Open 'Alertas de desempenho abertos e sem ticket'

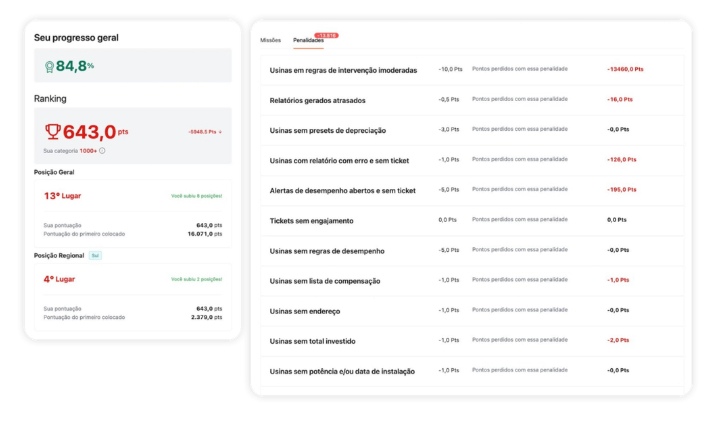[x=342, y=190]
